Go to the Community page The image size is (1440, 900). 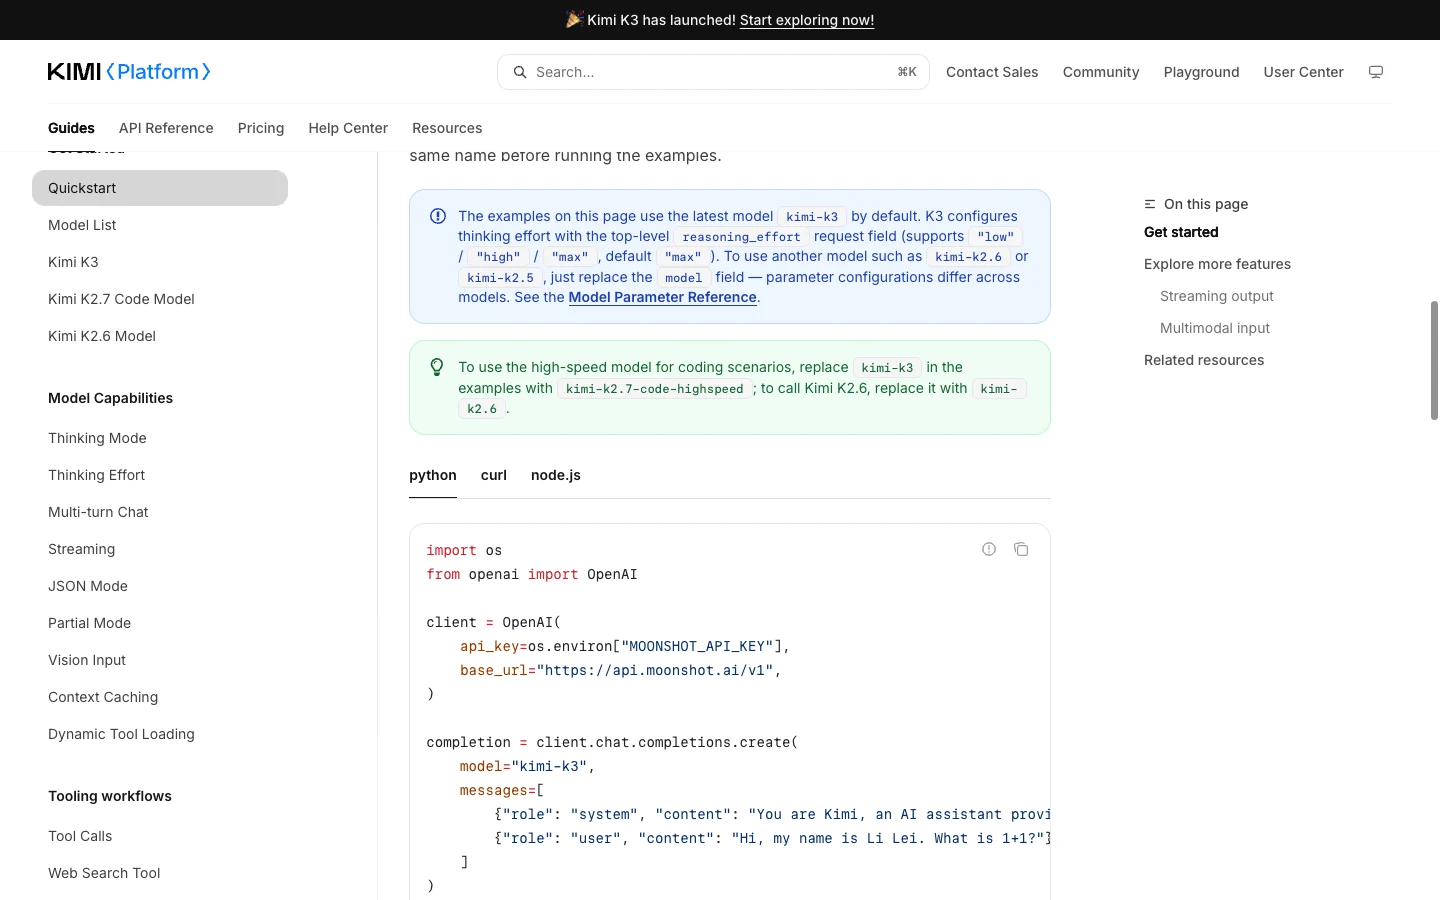[x=1101, y=72]
